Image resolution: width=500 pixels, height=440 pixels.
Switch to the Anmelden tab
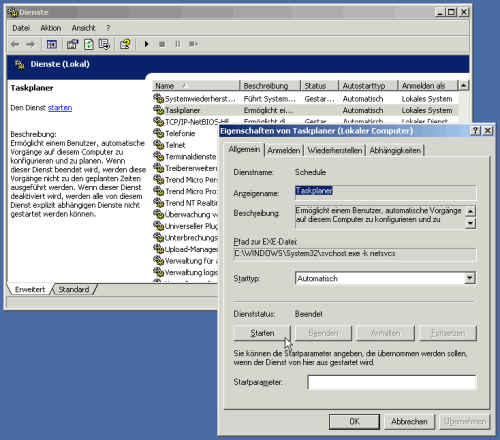coord(284,151)
